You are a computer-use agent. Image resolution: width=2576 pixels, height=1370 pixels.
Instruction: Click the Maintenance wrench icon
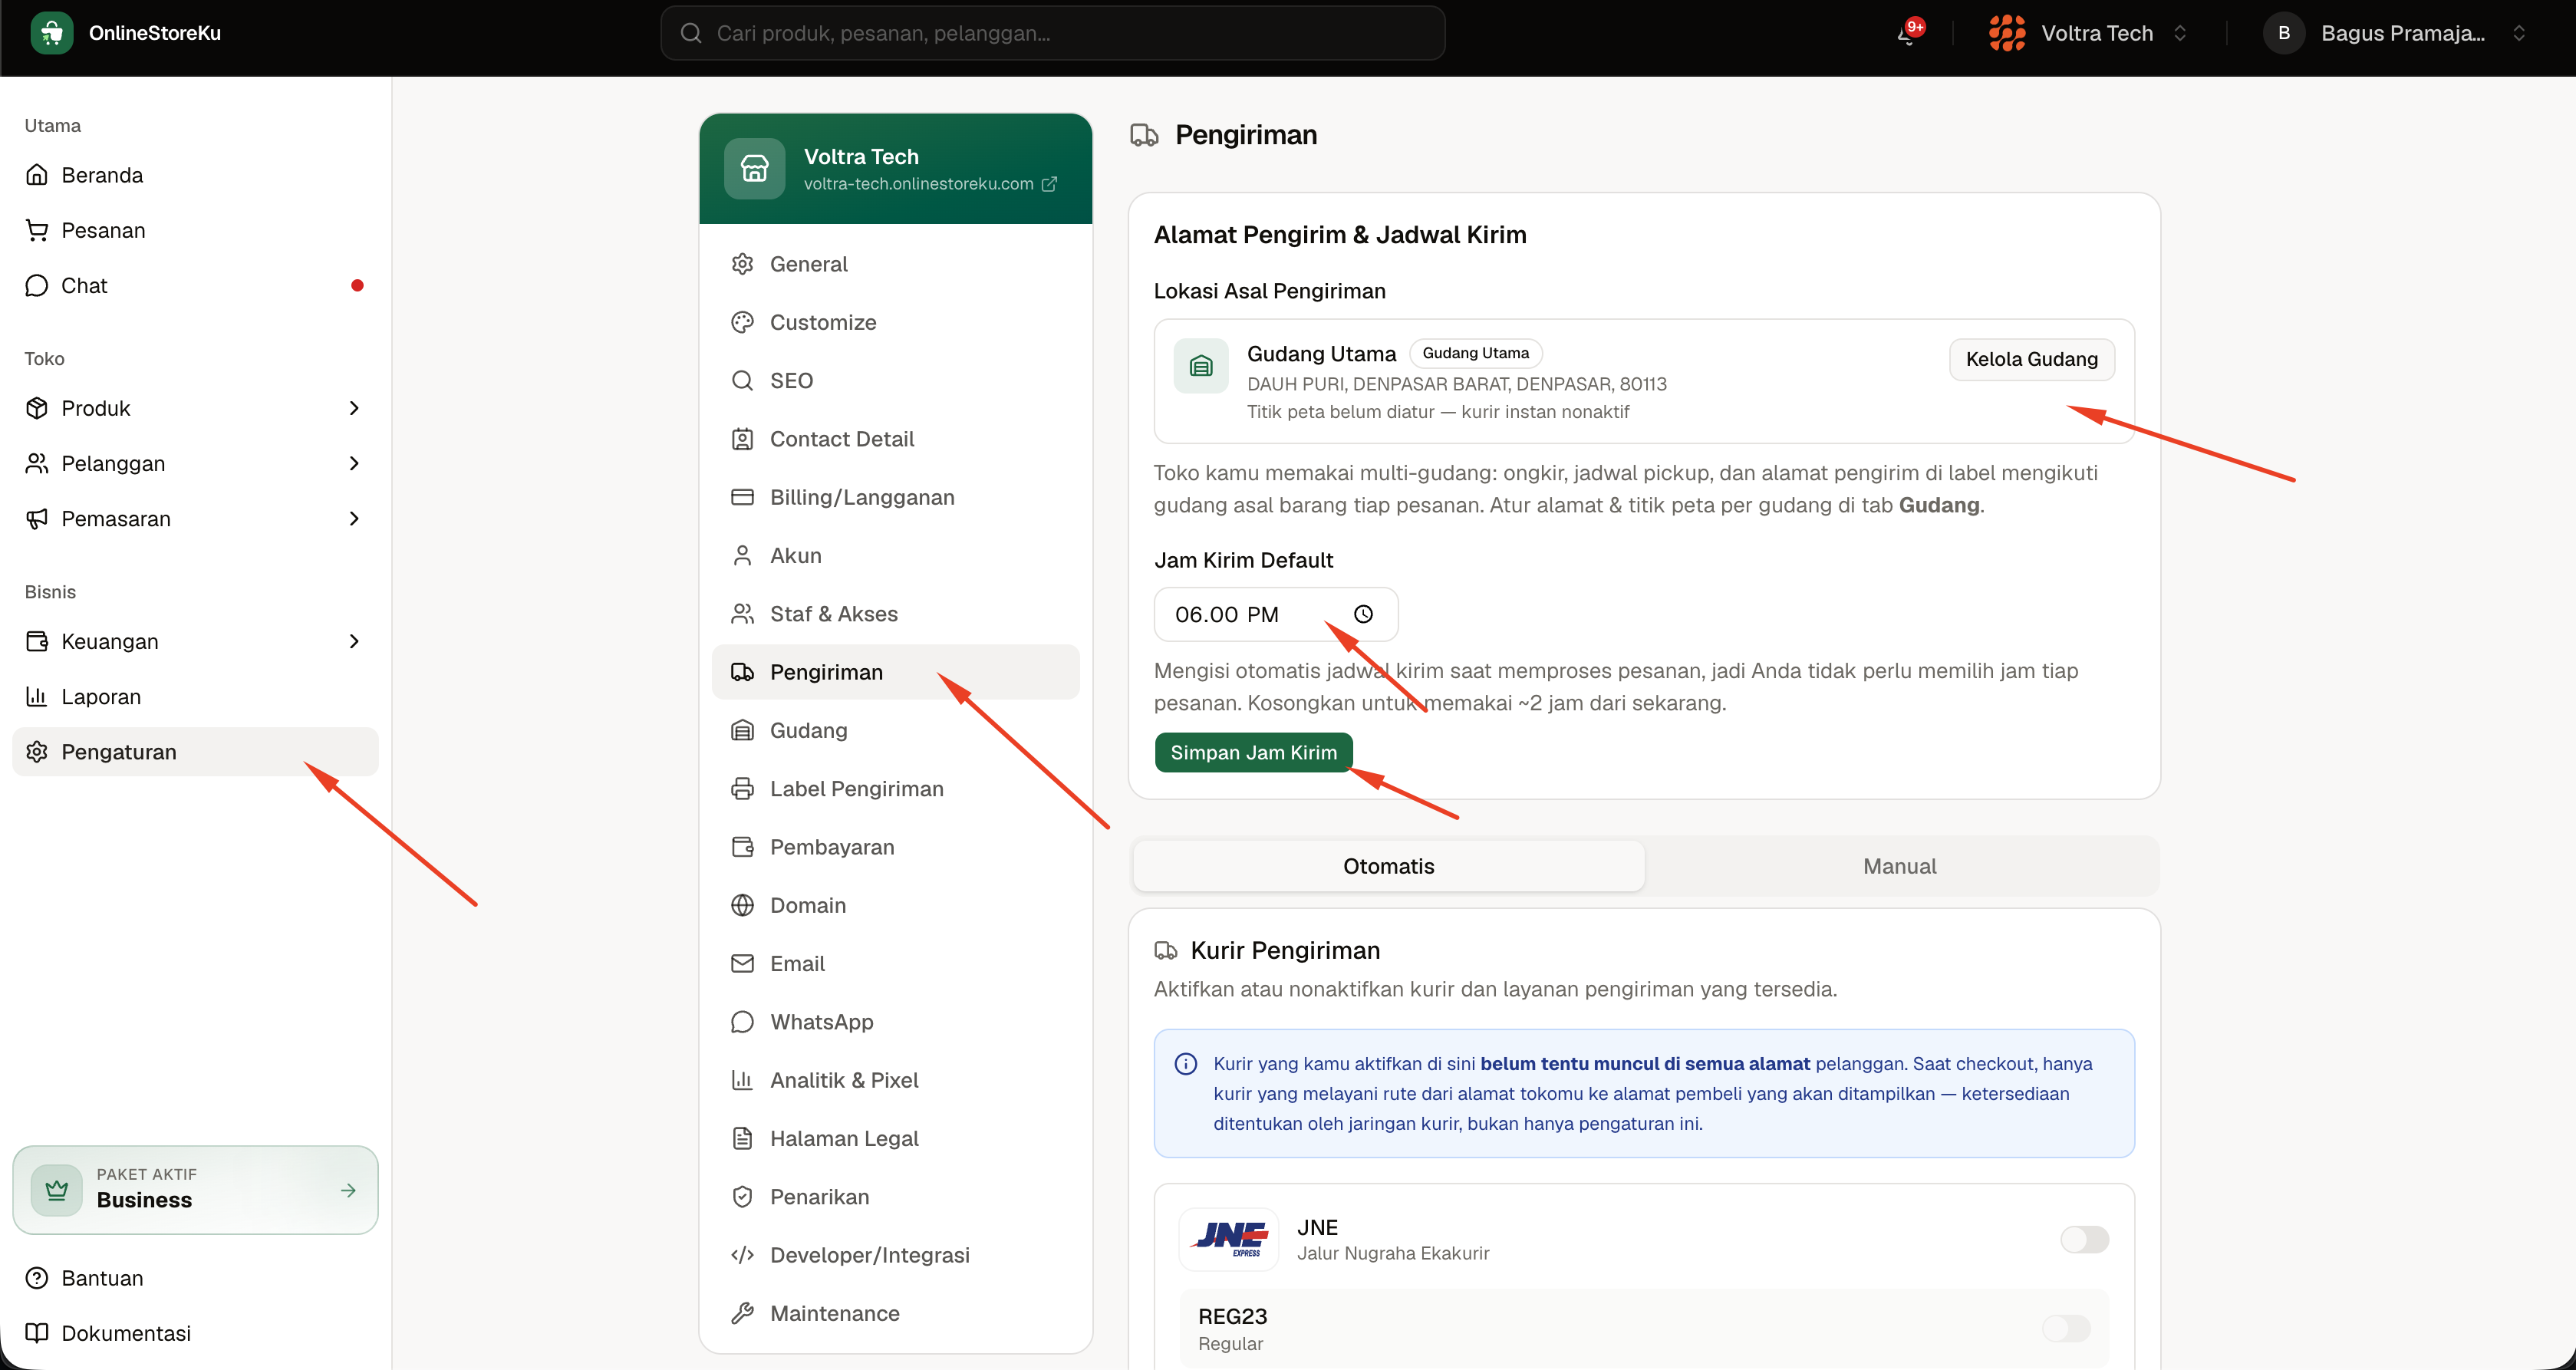tap(742, 1313)
